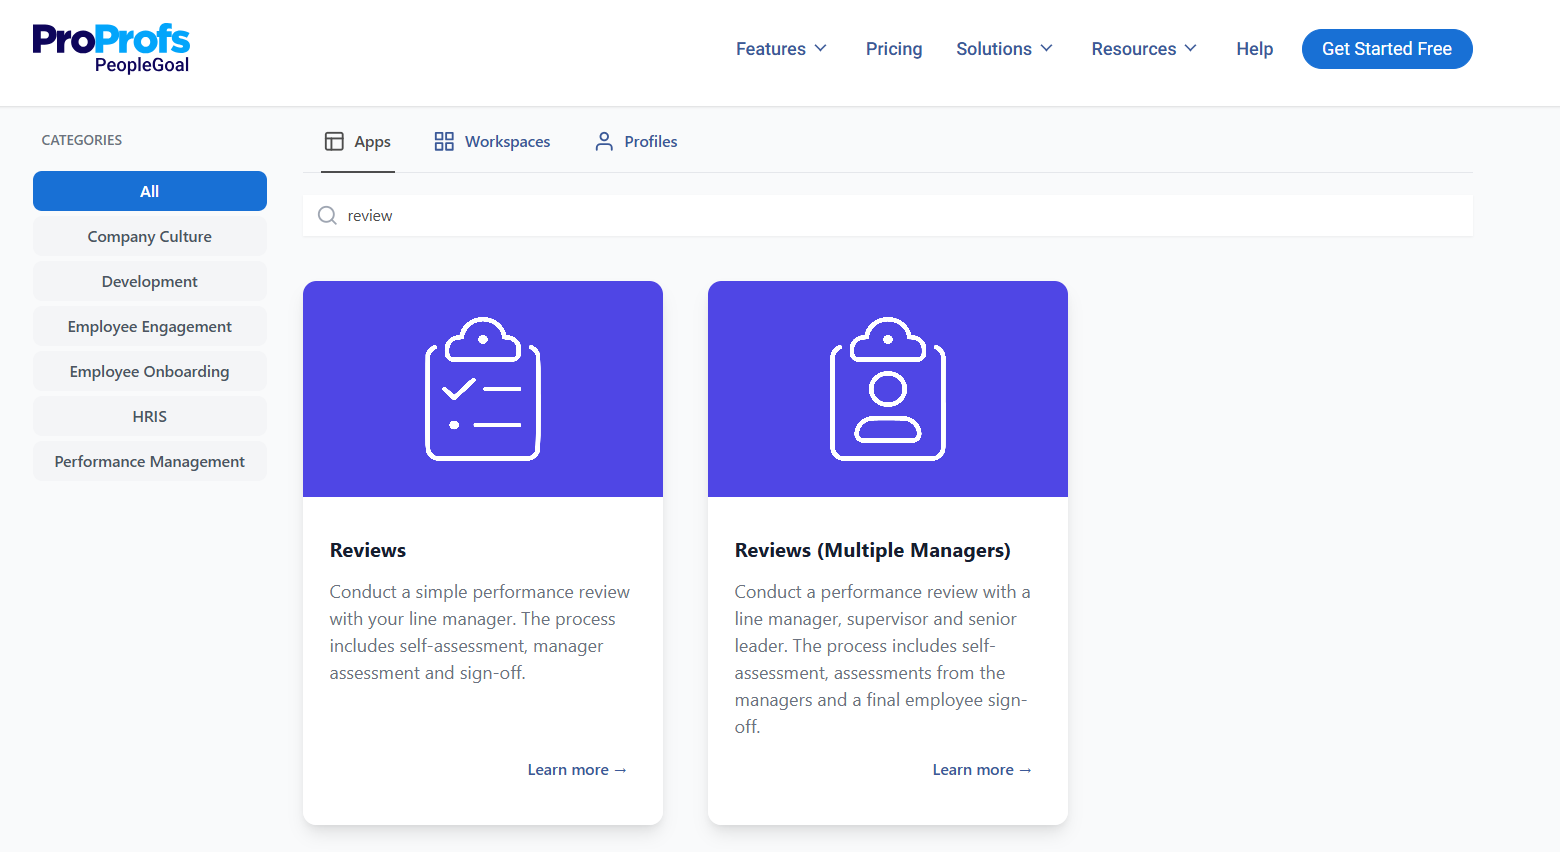Open the Pricing page
The height and width of the screenshot is (852, 1560).
click(894, 49)
